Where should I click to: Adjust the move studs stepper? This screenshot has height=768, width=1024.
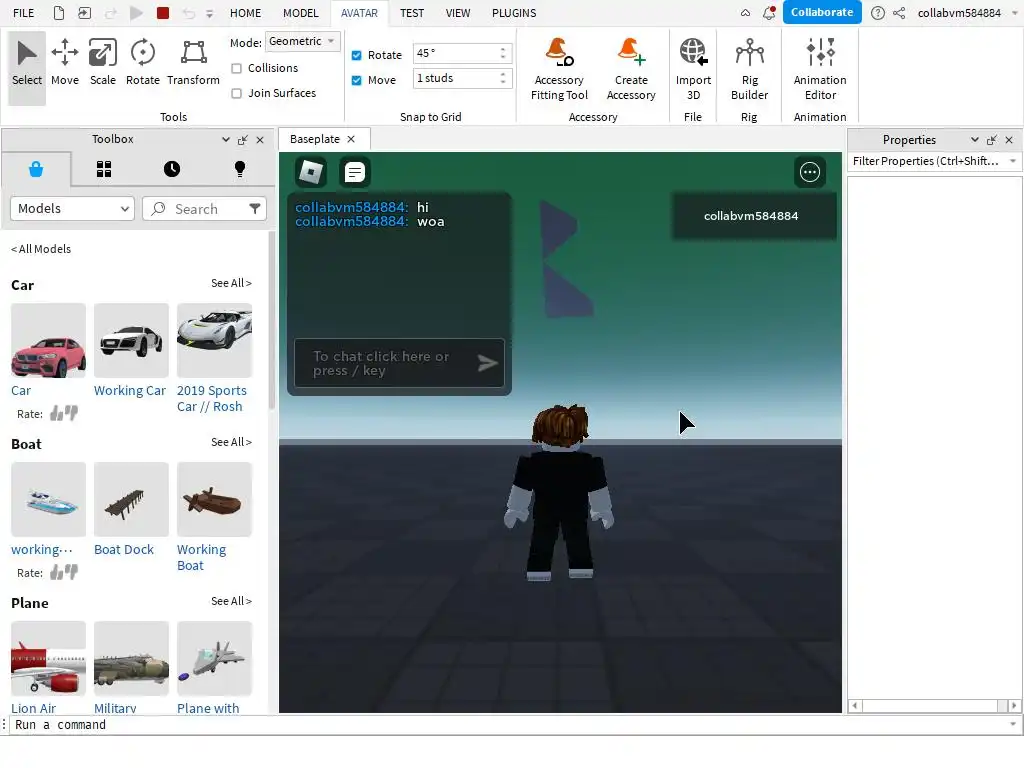coord(503,78)
